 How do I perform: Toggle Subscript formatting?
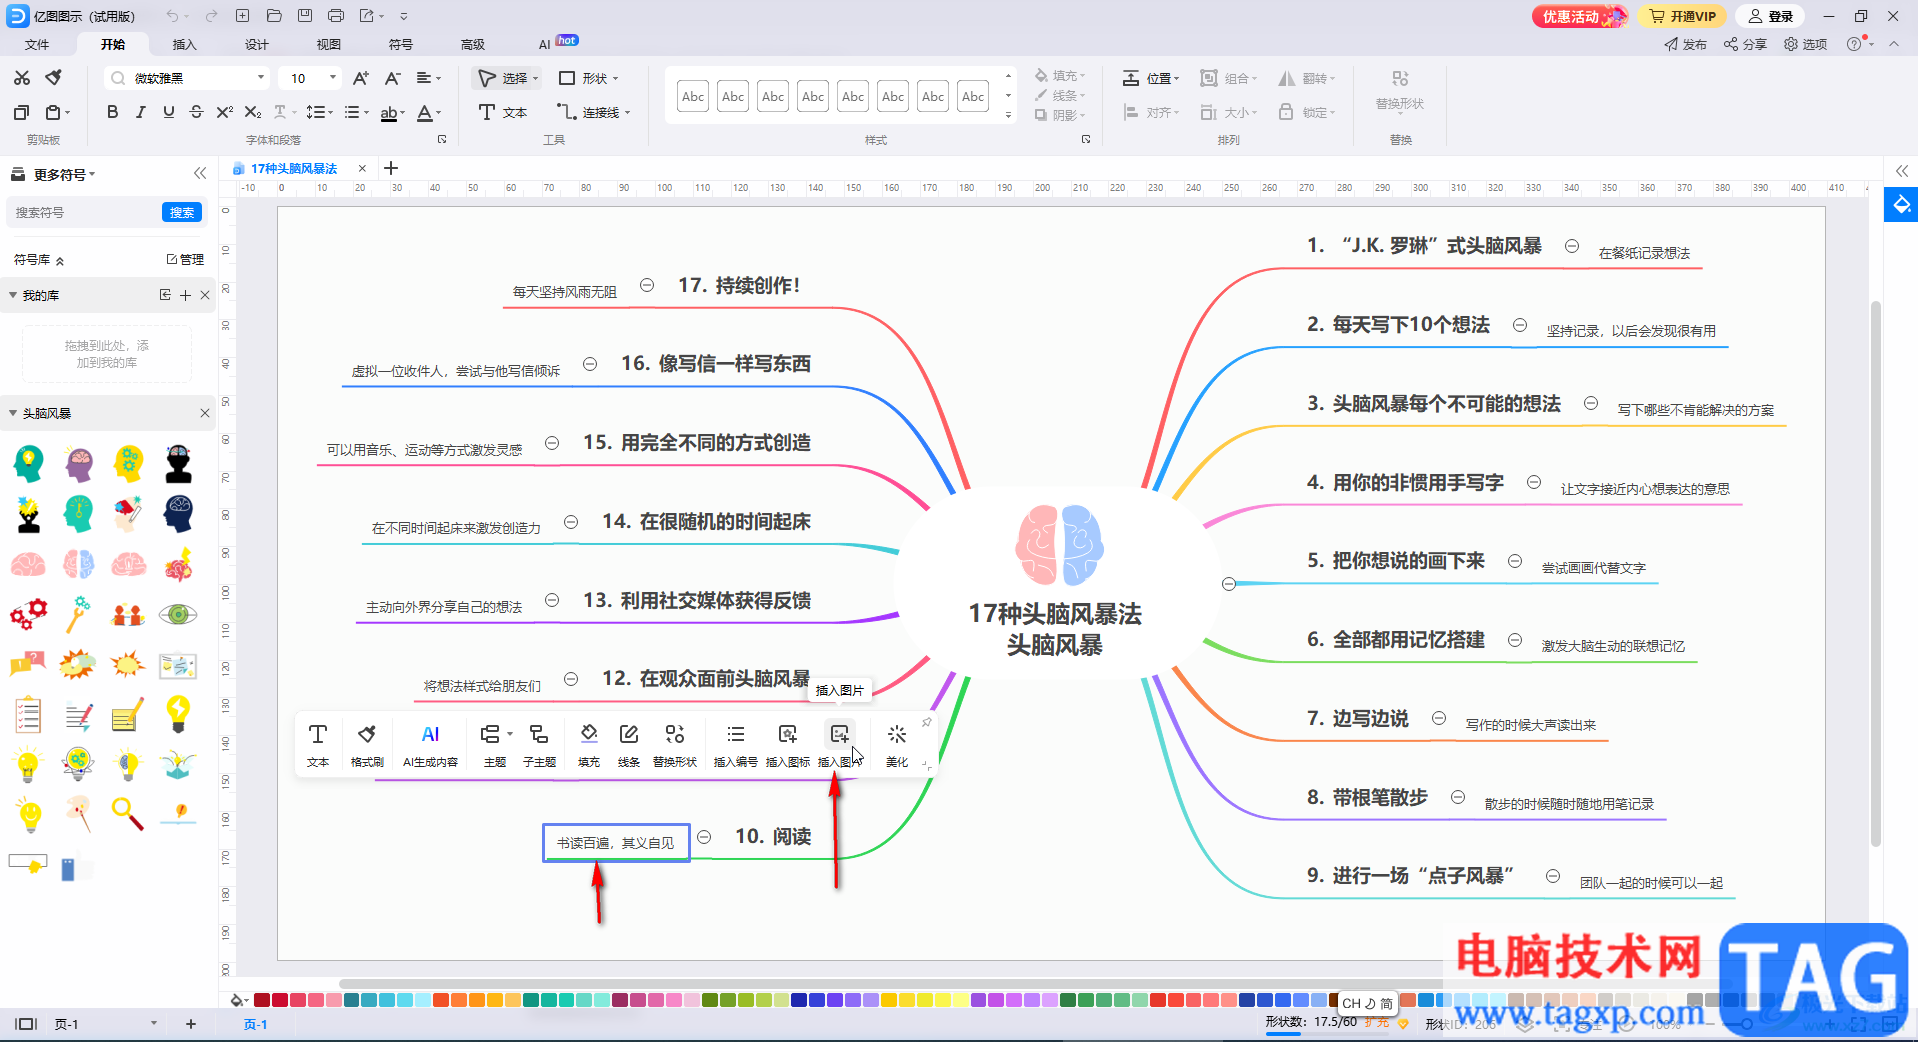tap(253, 112)
